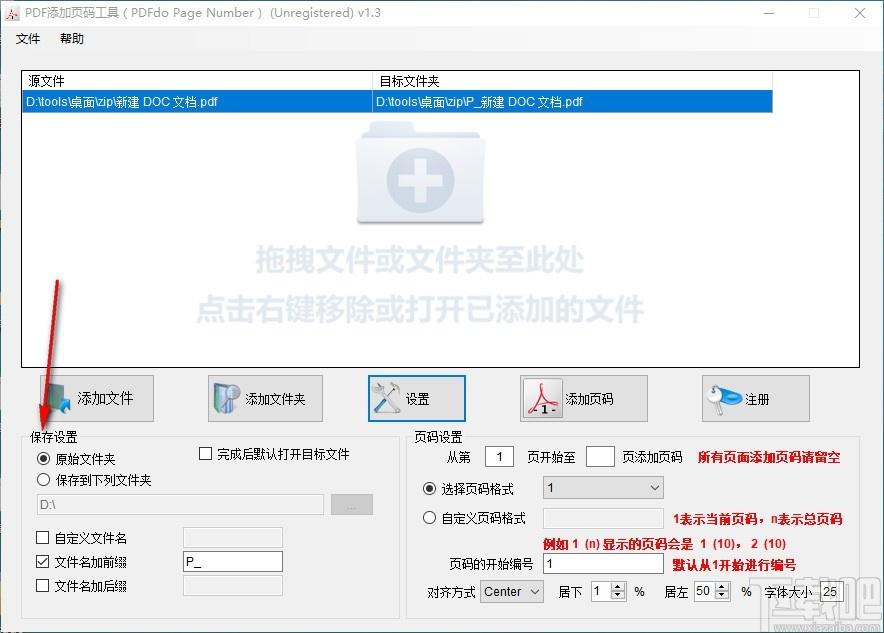Image resolution: width=884 pixels, height=633 pixels.
Task: Click the app icon in title bar
Action: (x=12, y=14)
